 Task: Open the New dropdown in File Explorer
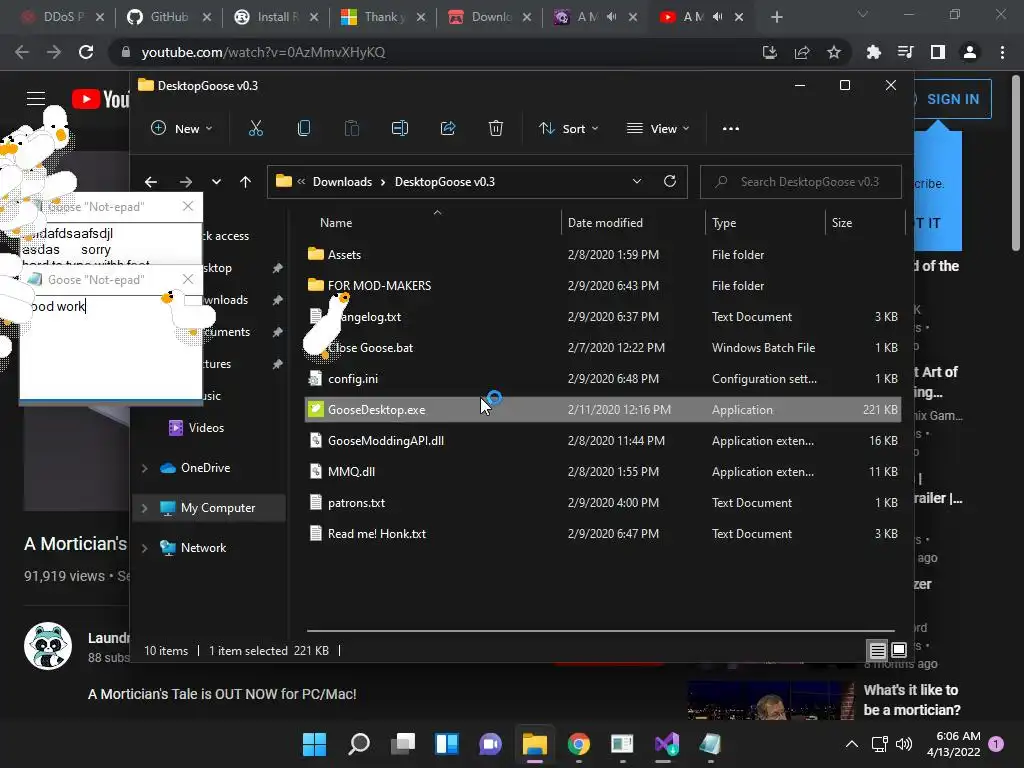pyautogui.click(x=182, y=129)
